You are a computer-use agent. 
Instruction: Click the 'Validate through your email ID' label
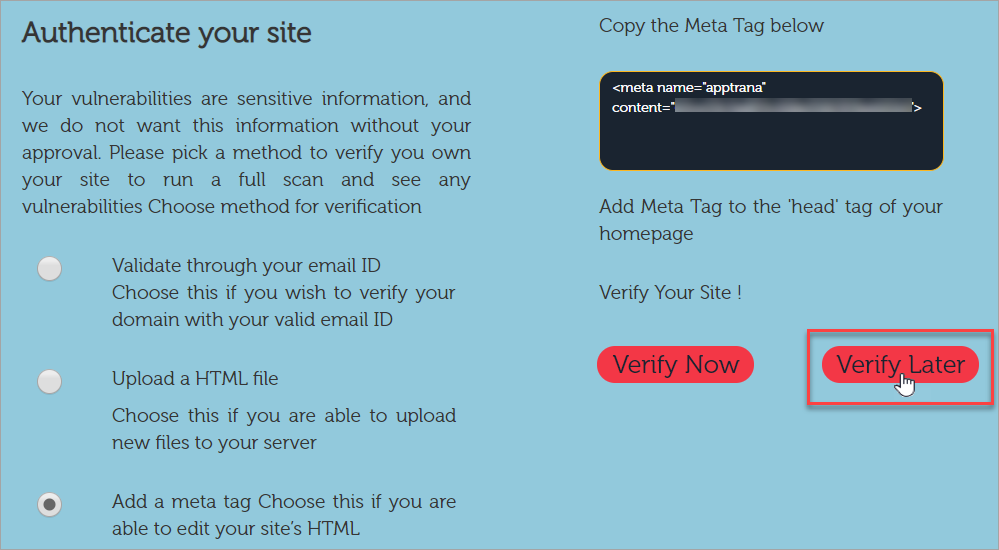tap(246, 265)
